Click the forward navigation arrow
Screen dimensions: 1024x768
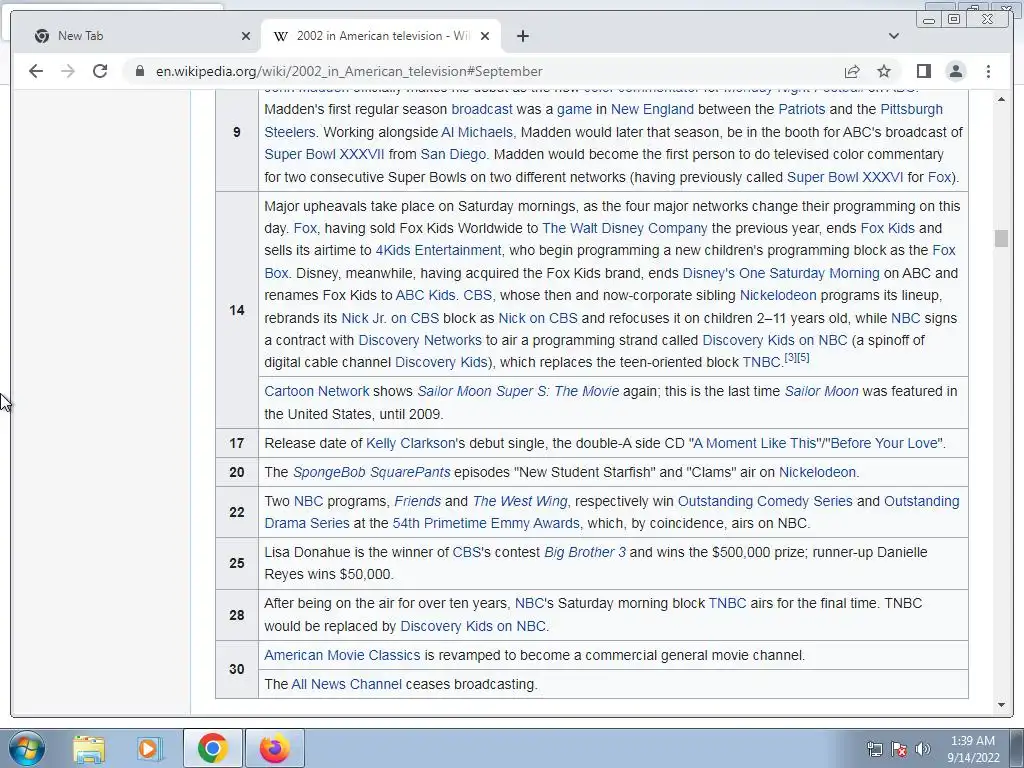pyautogui.click(x=68, y=71)
